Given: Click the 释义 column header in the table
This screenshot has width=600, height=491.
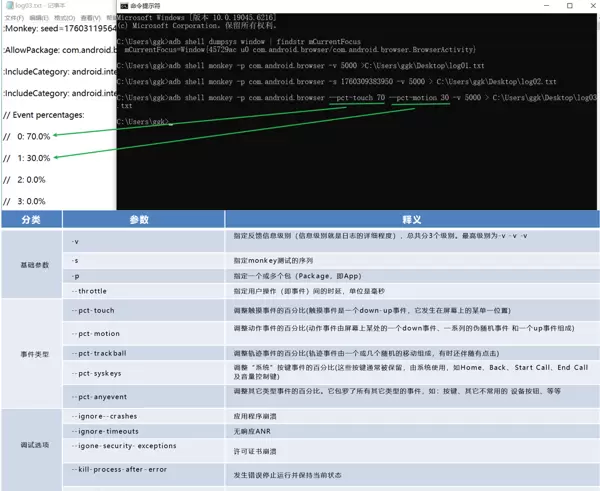Looking at the screenshot, I should (412, 219).
